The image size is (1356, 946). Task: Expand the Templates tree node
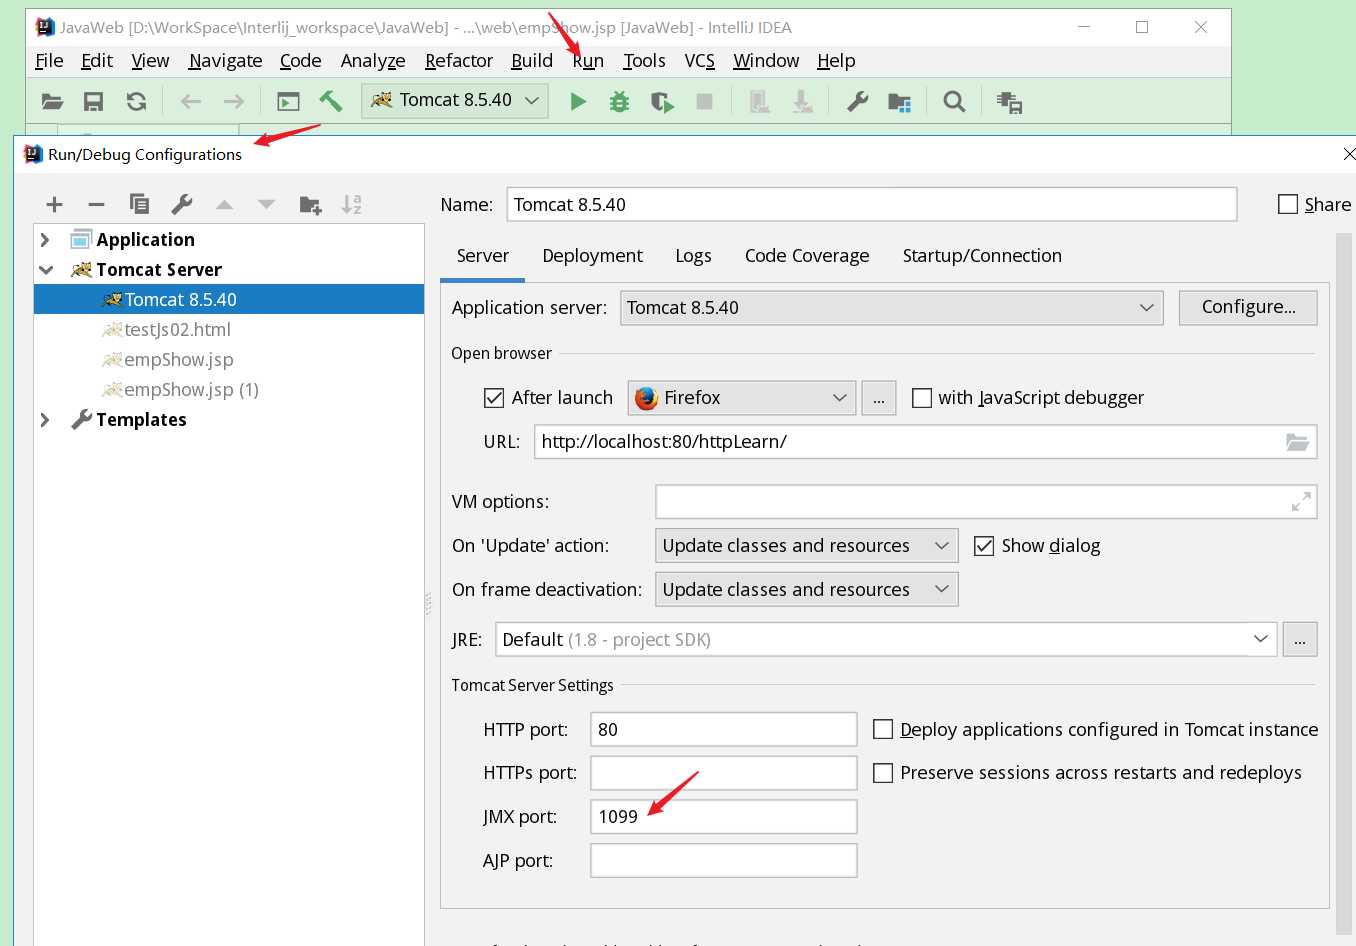(45, 420)
